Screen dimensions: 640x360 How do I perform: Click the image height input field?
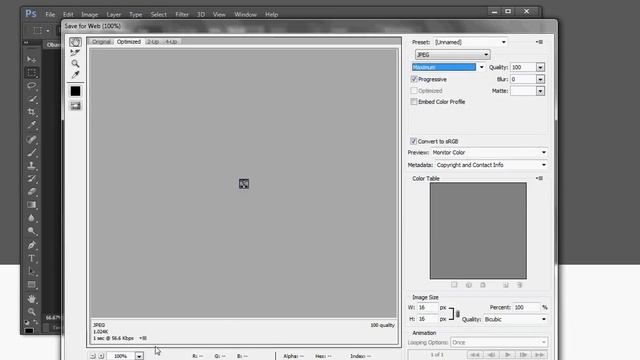pyautogui.click(x=427, y=319)
